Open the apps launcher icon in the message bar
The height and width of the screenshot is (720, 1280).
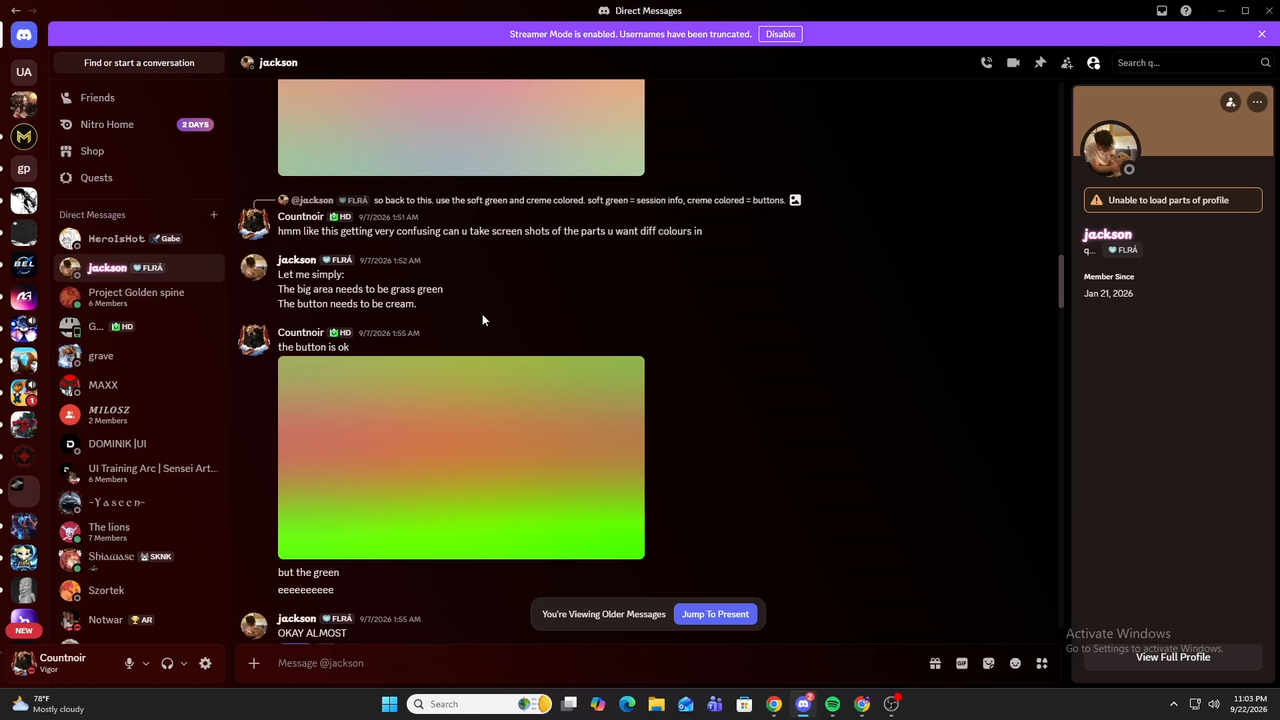(1042, 663)
